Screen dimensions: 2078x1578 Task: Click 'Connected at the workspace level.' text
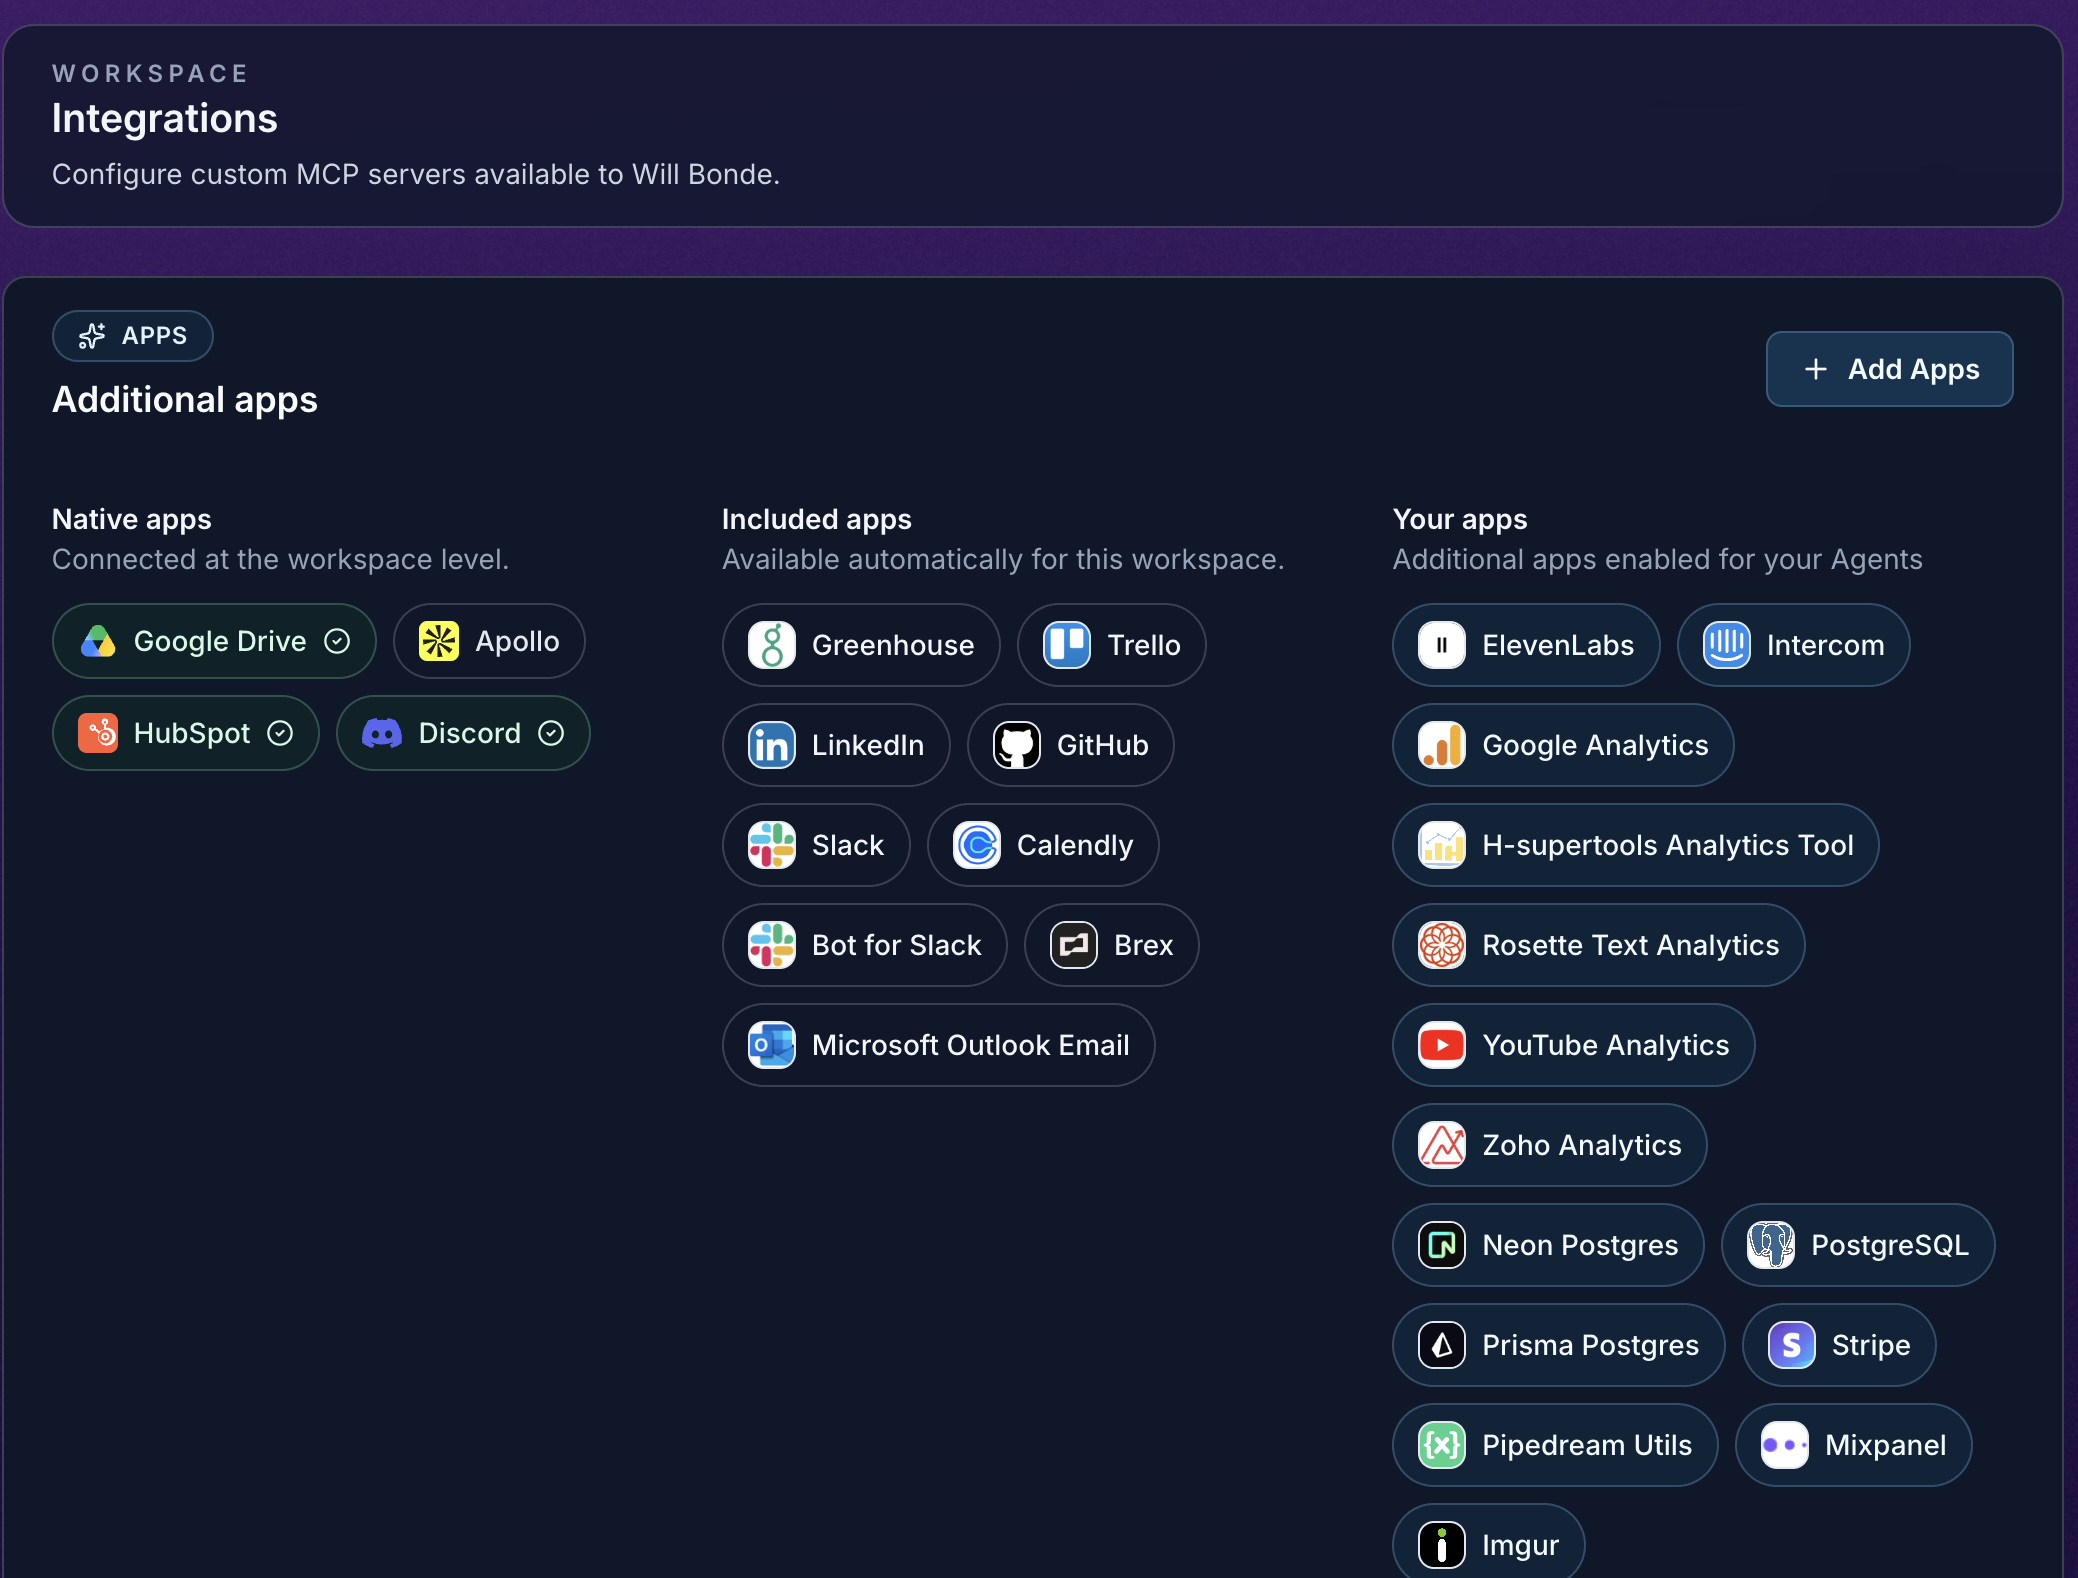coord(281,559)
